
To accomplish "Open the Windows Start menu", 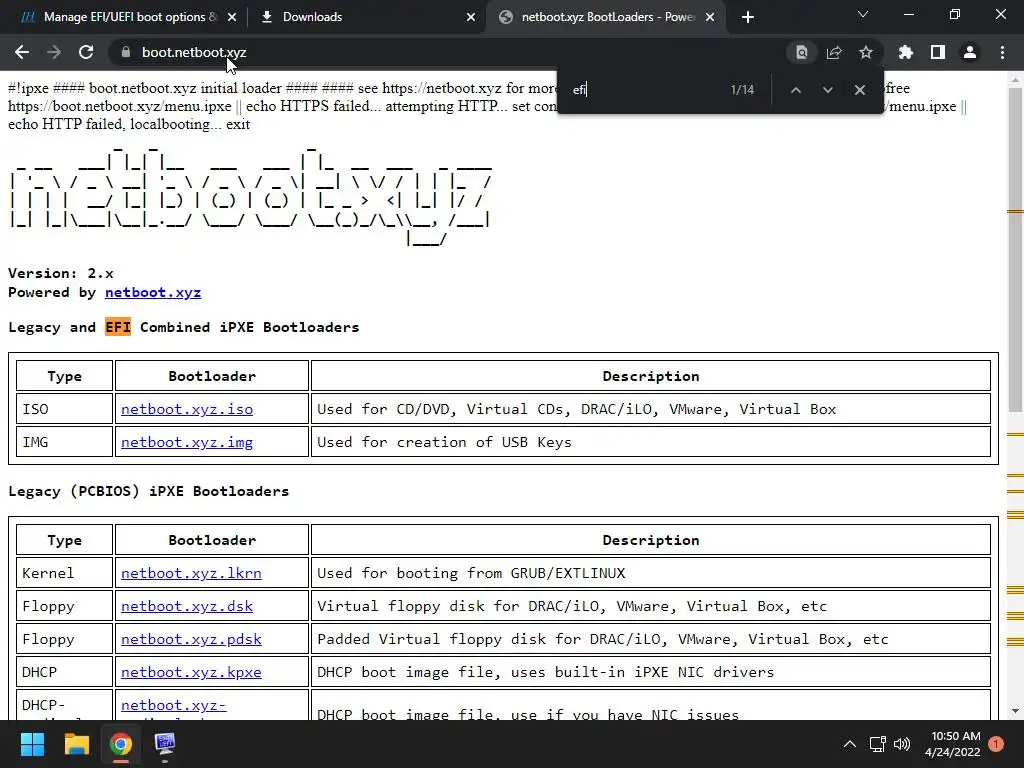I will pyautogui.click(x=32, y=744).
